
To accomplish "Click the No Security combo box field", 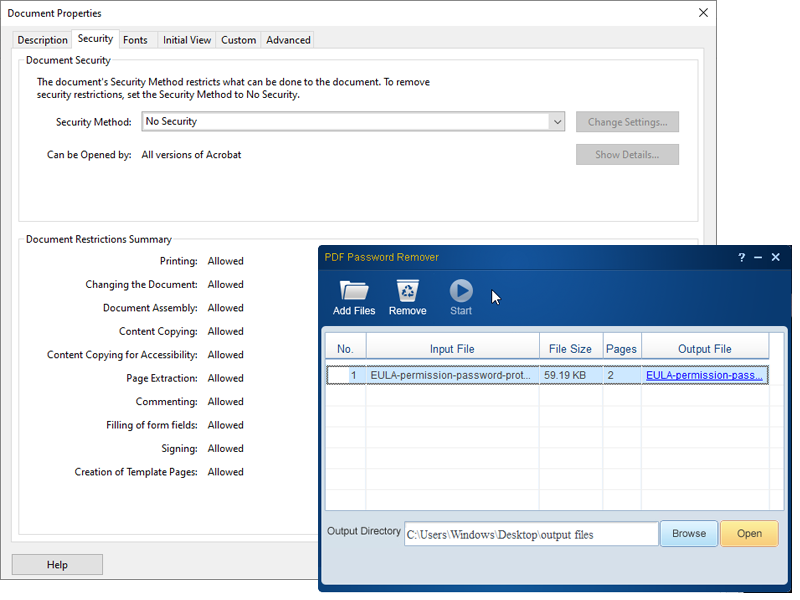I will coord(353,122).
